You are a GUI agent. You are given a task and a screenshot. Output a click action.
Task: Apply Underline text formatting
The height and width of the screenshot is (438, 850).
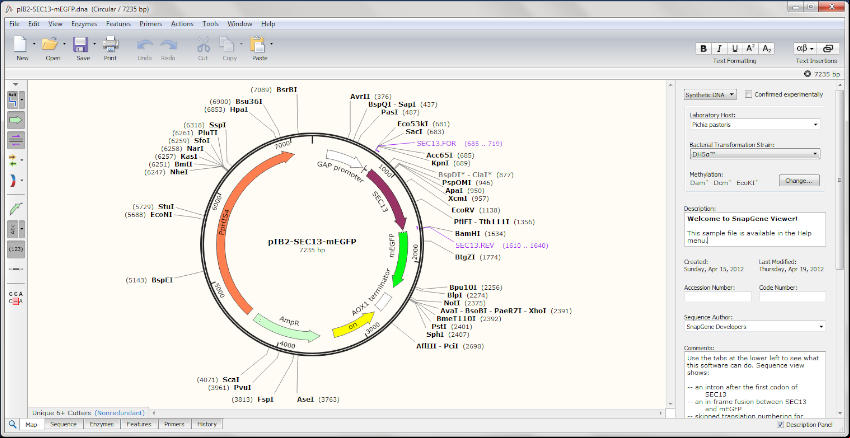[735, 48]
